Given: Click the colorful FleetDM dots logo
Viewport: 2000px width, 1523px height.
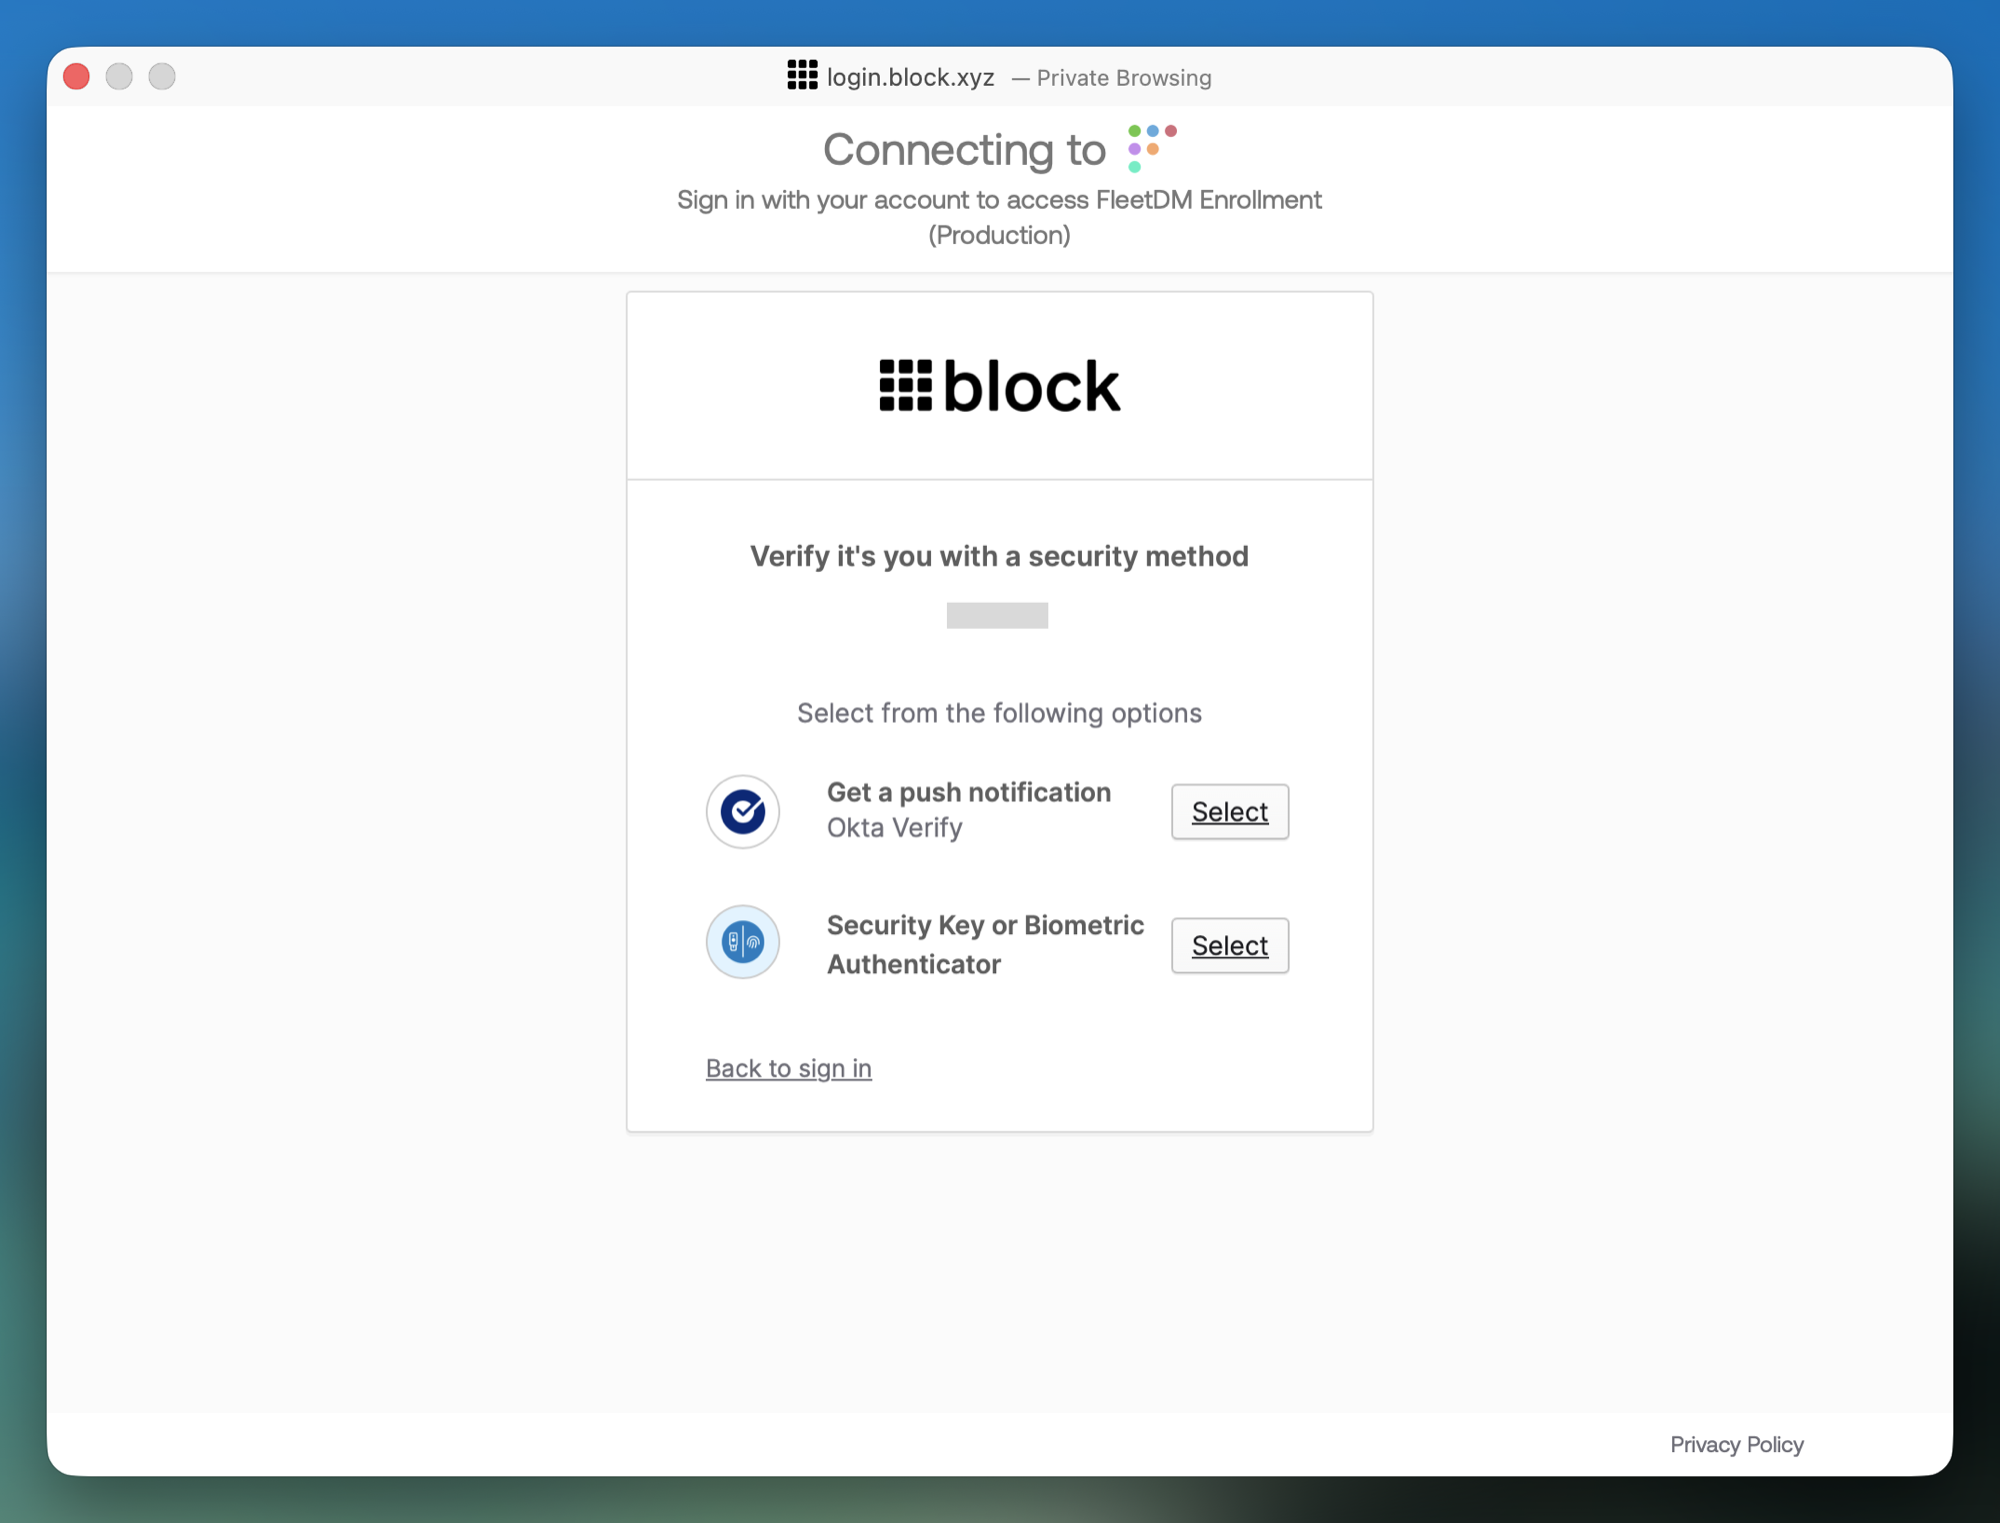Looking at the screenshot, I should 1152,148.
